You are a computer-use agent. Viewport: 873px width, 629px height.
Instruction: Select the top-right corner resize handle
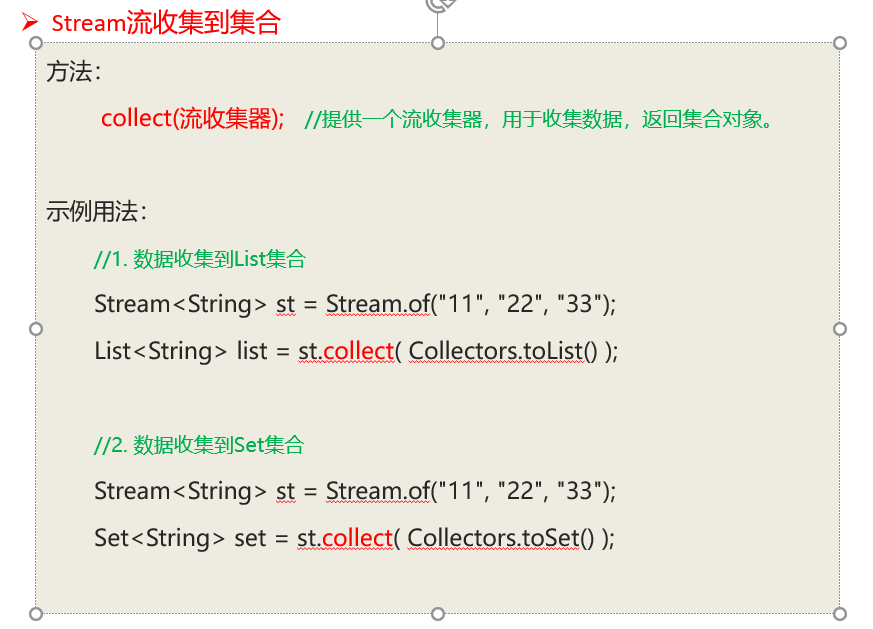pyautogui.click(x=840, y=43)
